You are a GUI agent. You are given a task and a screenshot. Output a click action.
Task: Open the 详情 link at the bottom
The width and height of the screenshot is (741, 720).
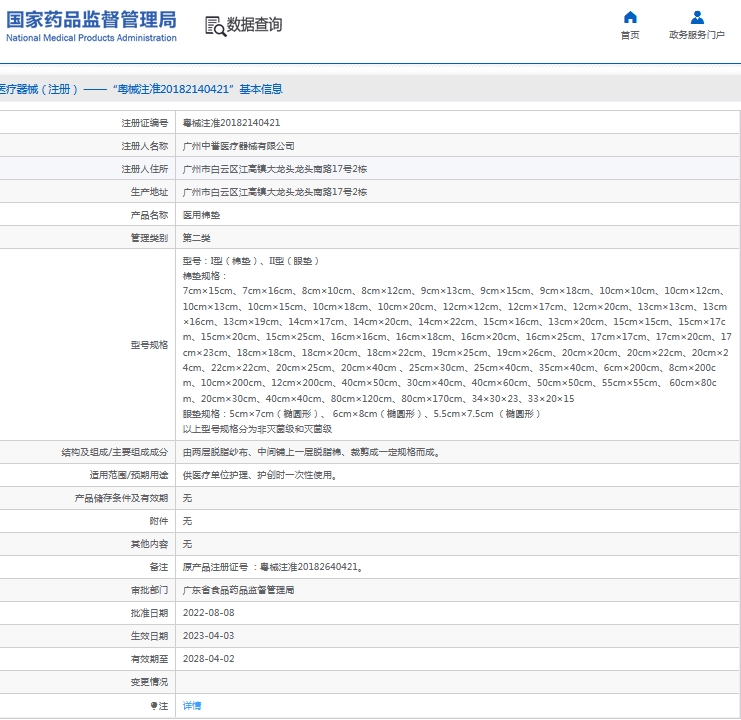pos(192,705)
